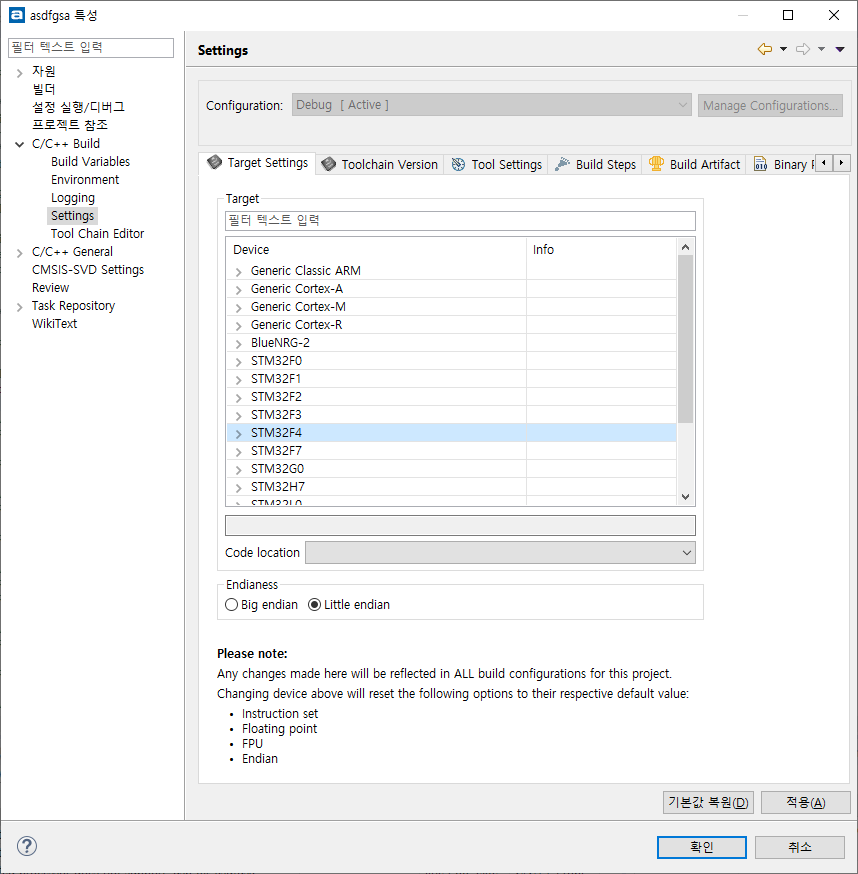Click the Tool Settings tab icon
Screen dimensions: 858x874
[458, 164]
